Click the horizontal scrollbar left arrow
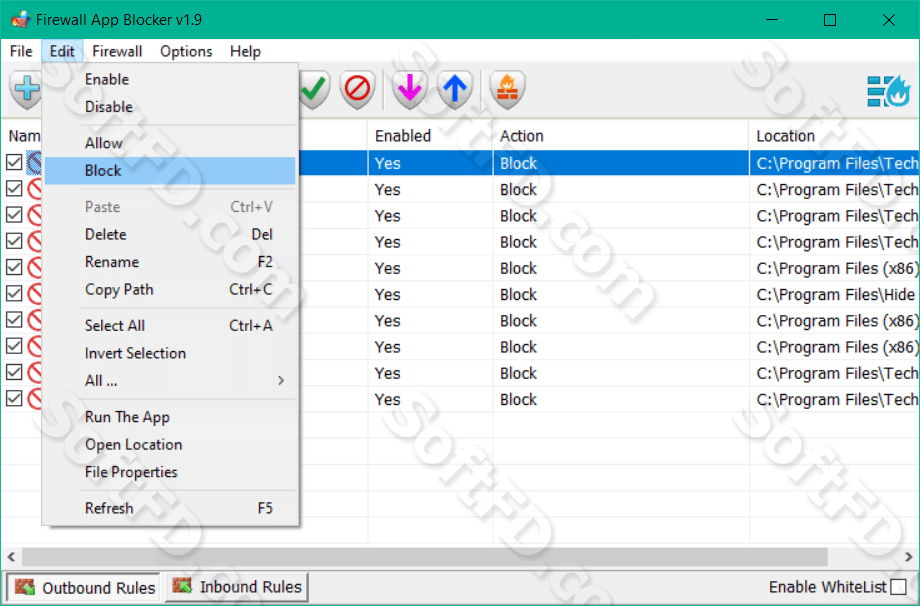Screen dimensions: 920x606 11,556
